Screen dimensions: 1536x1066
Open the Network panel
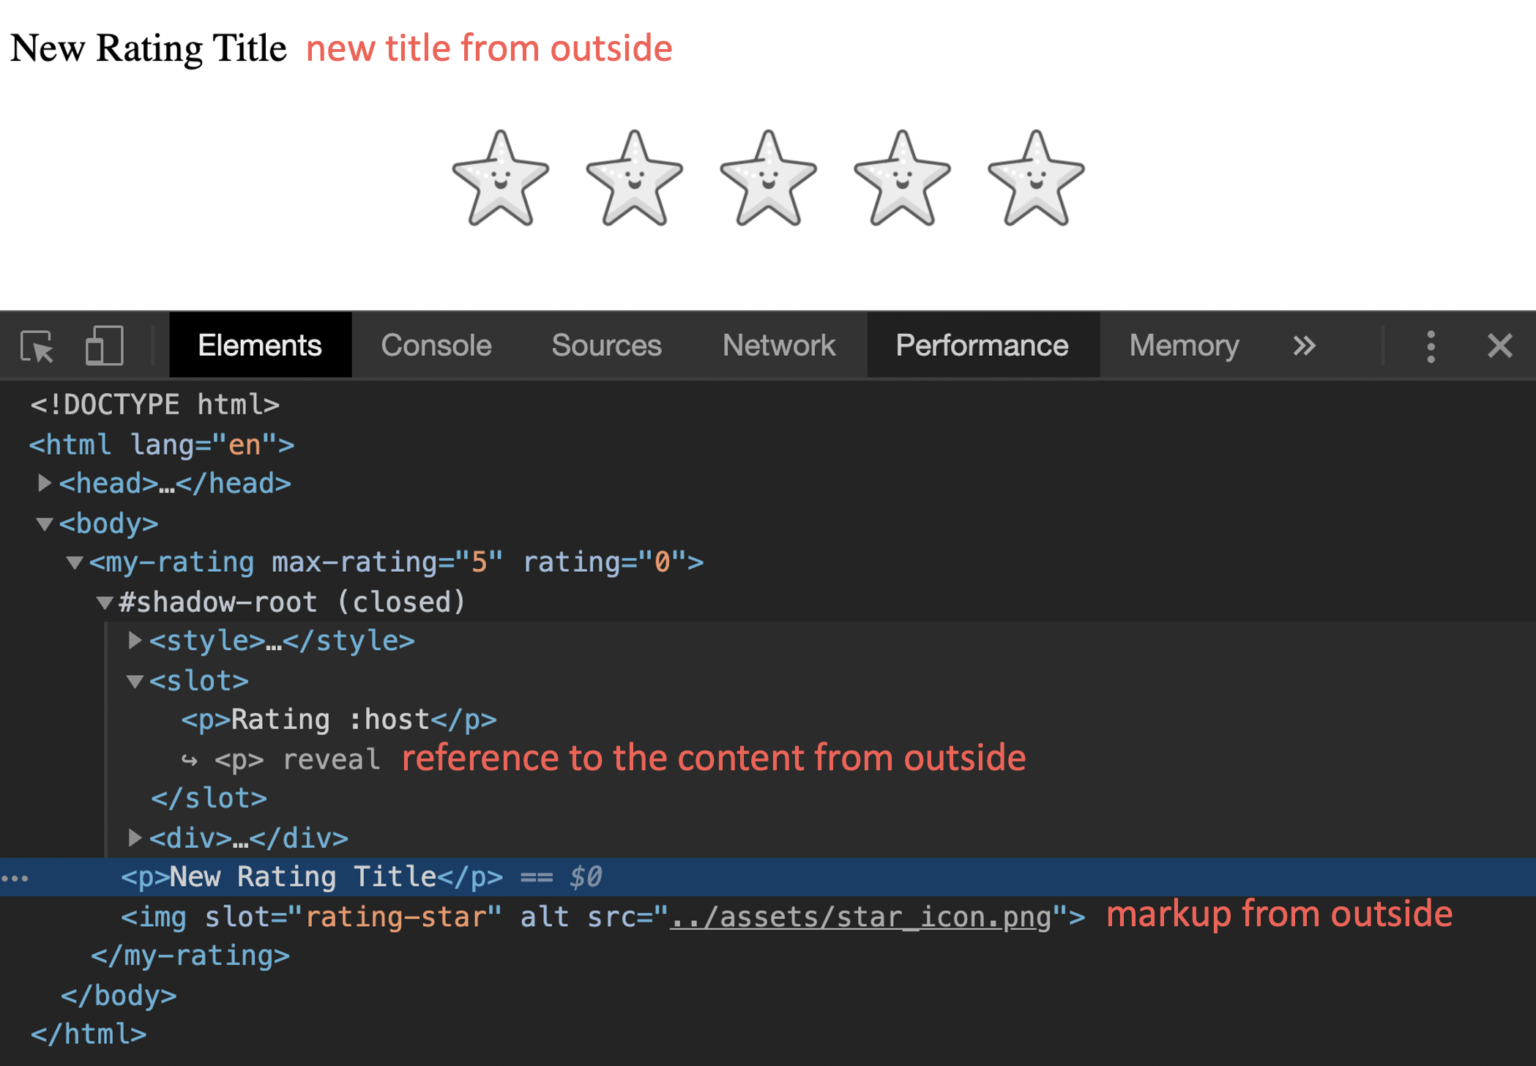coord(779,345)
